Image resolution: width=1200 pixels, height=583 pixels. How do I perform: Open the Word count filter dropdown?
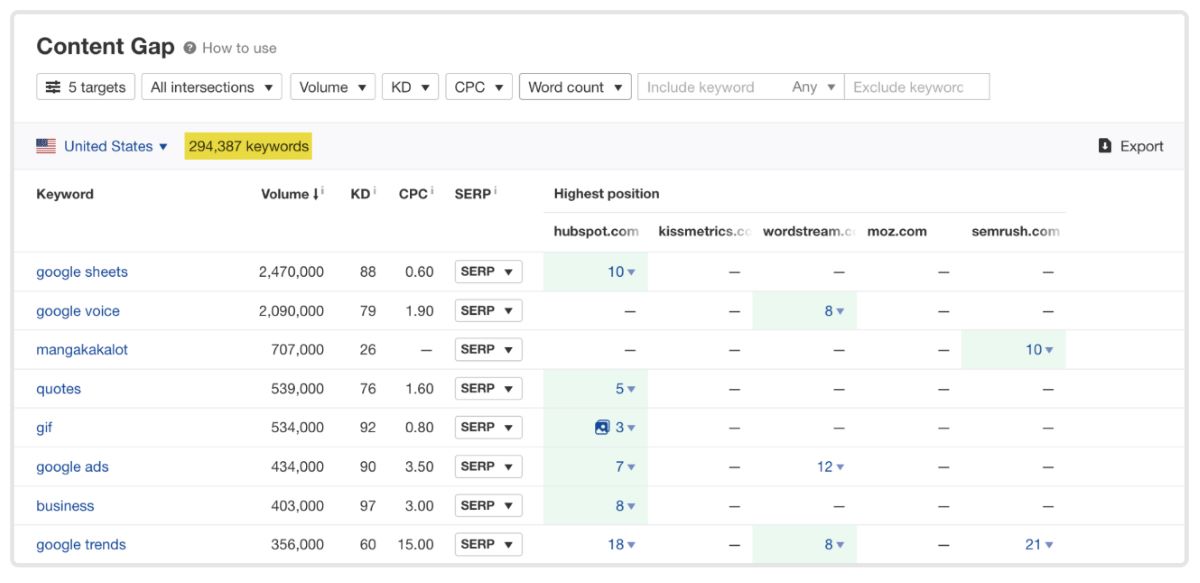point(575,87)
